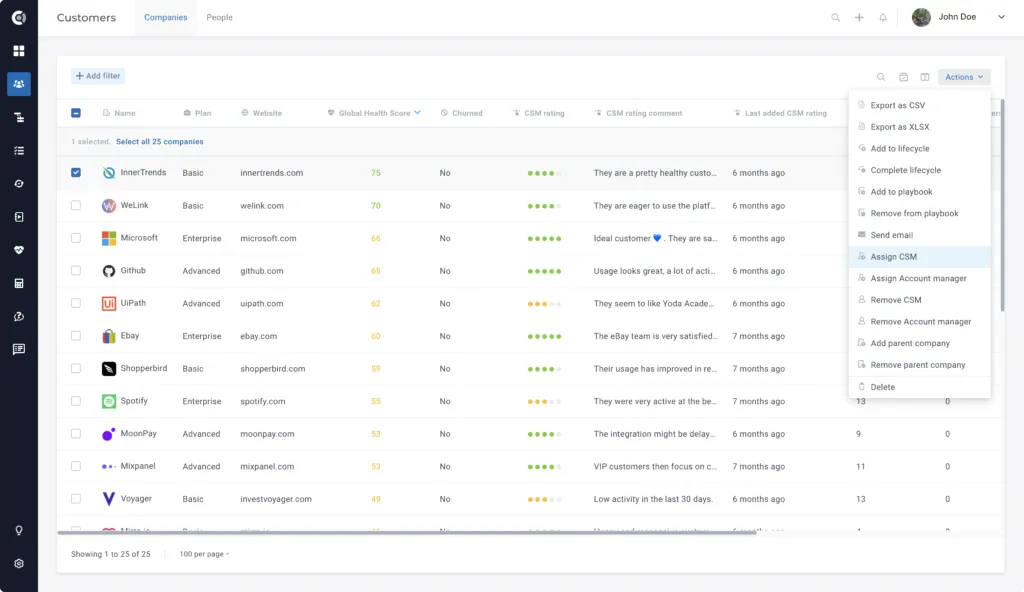Screen dimensions: 1024x592
Task: Check the Ebay row checkbox
Action: pos(76,336)
